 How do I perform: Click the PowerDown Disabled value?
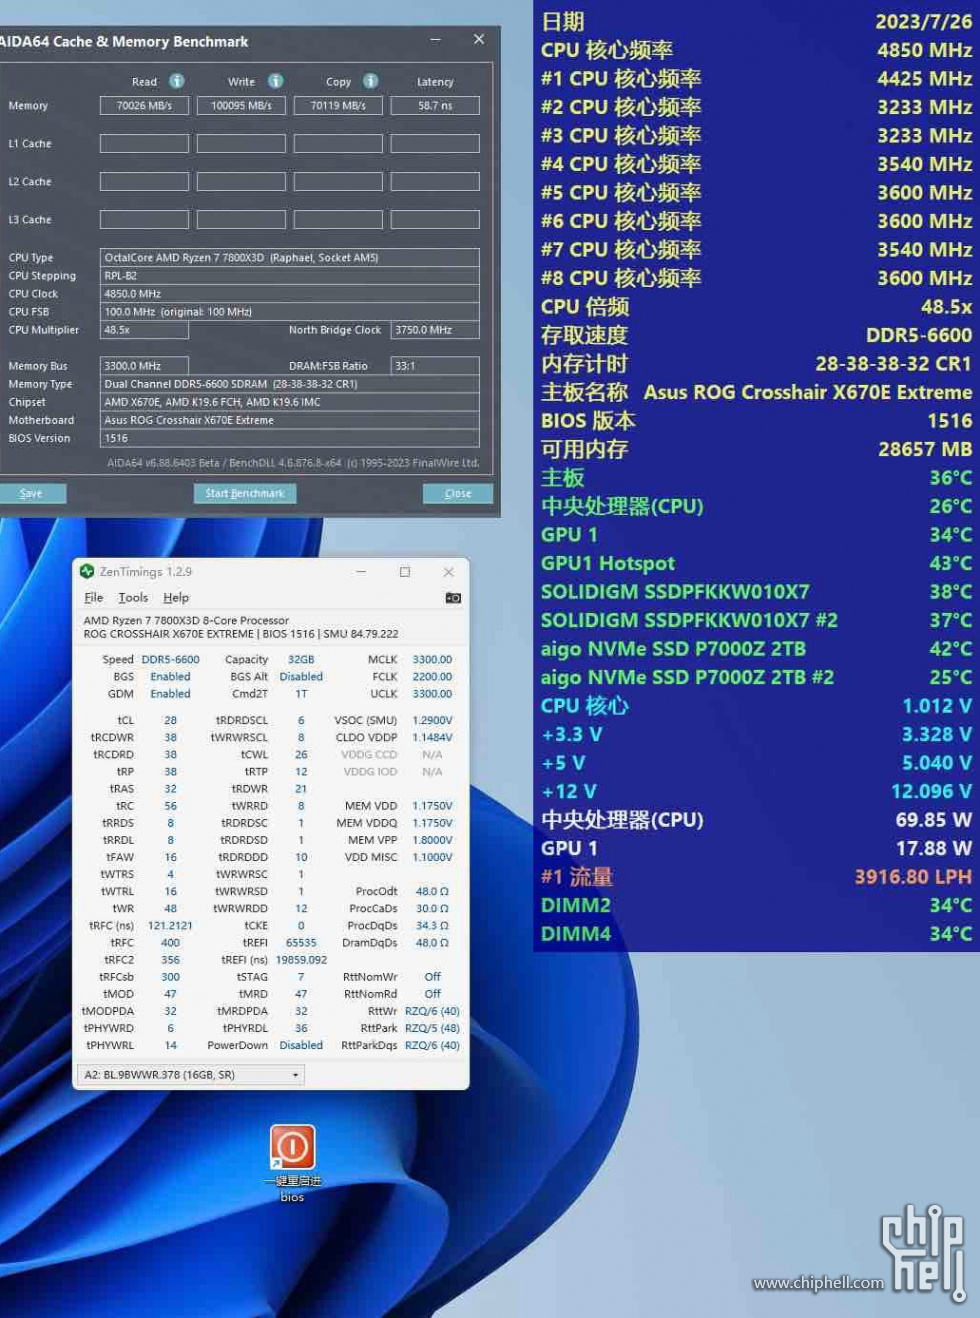click(301, 1046)
